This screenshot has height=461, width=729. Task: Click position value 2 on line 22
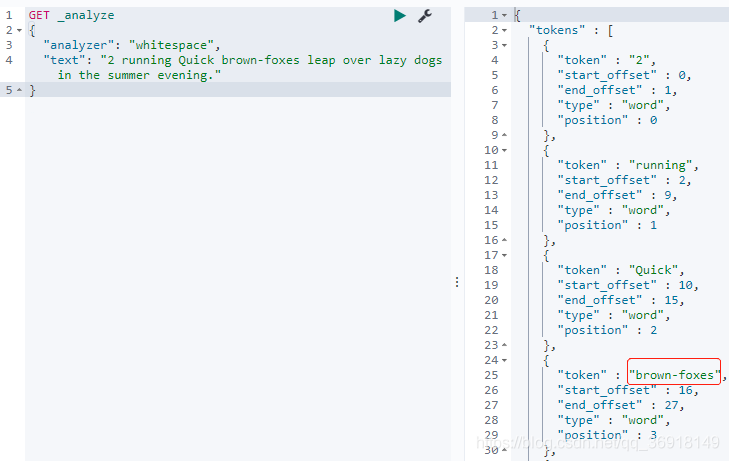[653, 330]
